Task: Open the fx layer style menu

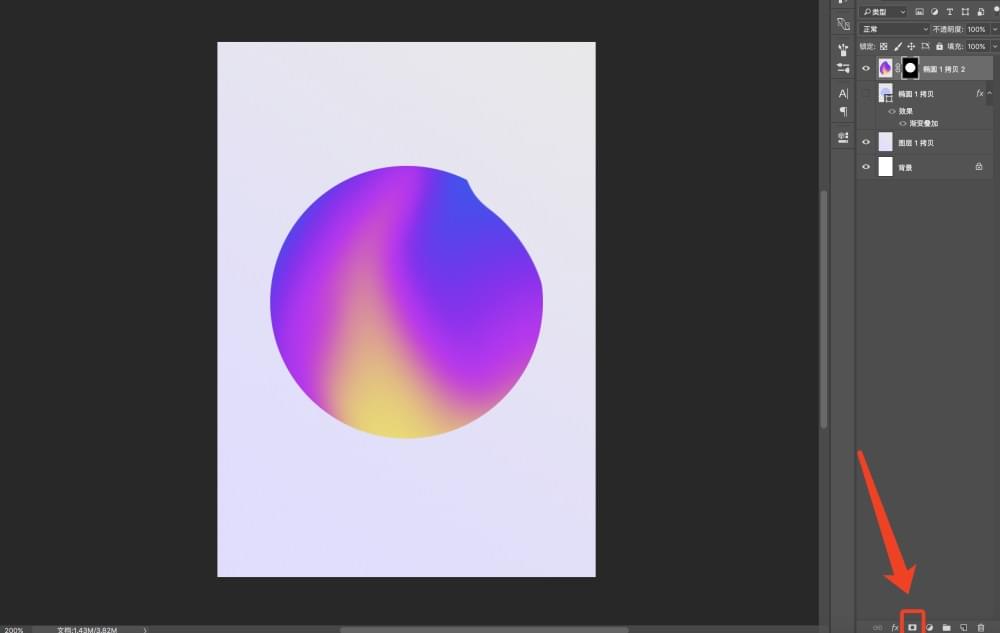Action: [x=894, y=627]
